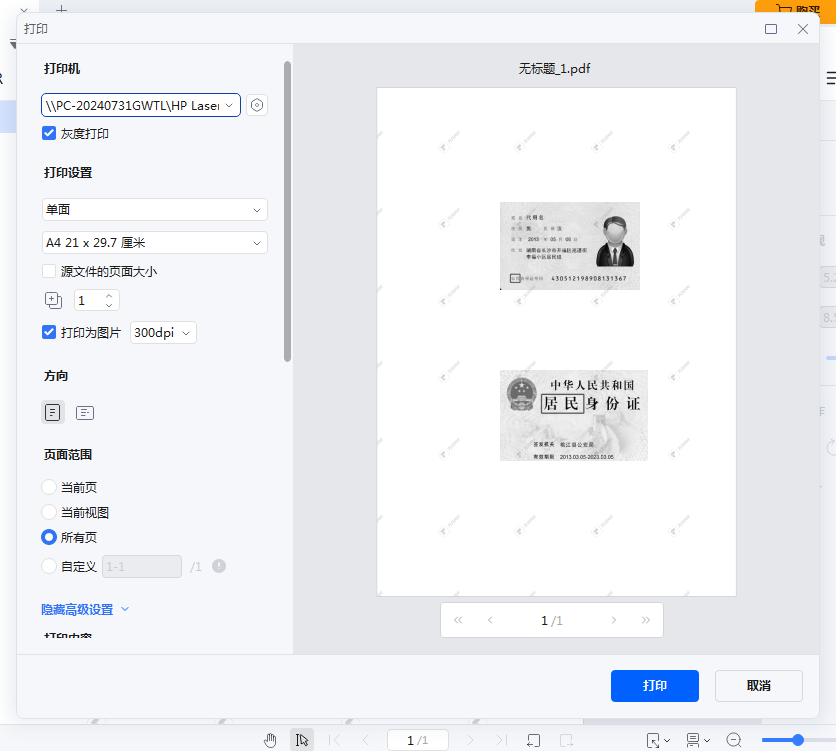Select landscape orientation under 方向
The width and height of the screenshot is (836, 751).
point(85,411)
